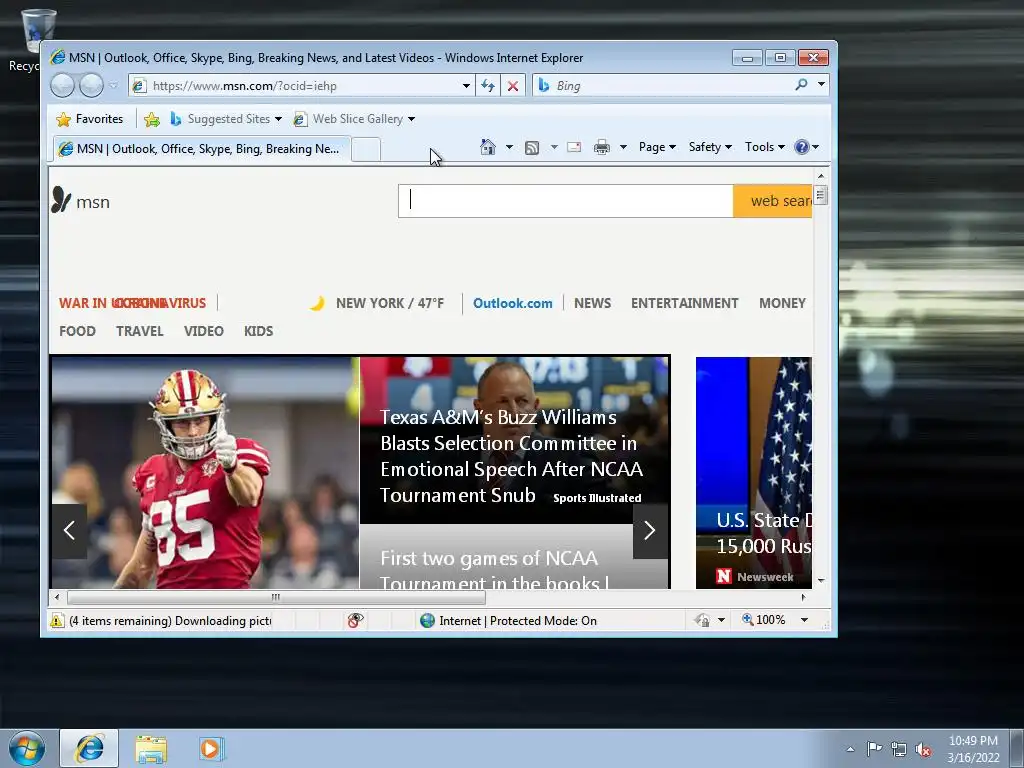Click the Action Center flag icon
1024x768 pixels.
(x=874, y=748)
